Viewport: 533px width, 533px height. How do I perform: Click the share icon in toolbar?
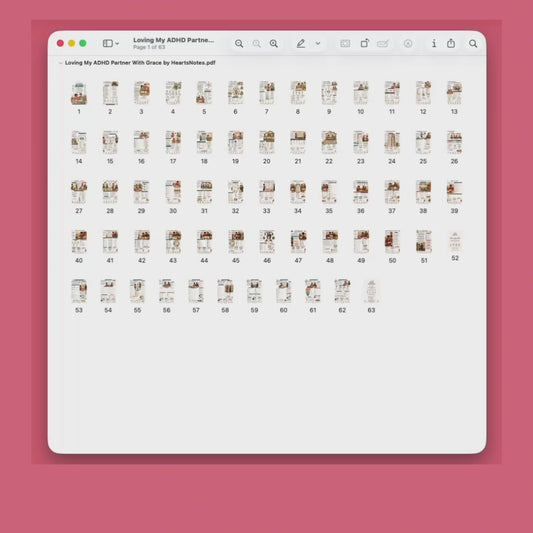[451, 43]
